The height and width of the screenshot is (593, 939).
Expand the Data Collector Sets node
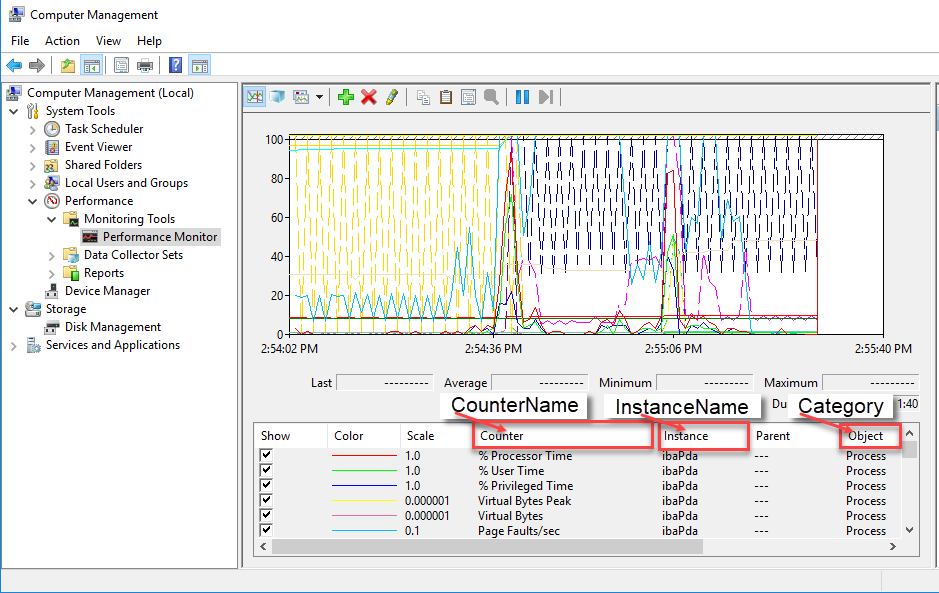click(x=52, y=255)
